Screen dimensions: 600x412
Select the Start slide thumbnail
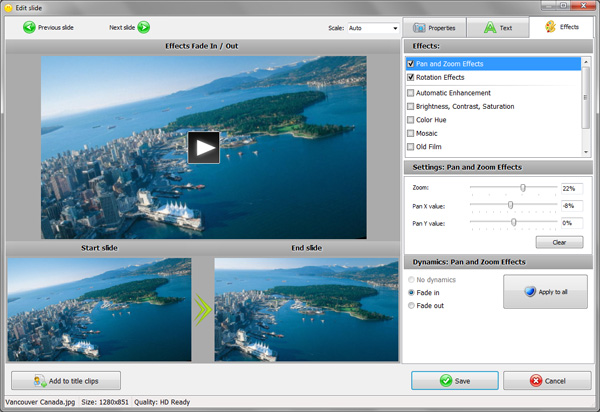pos(99,309)
